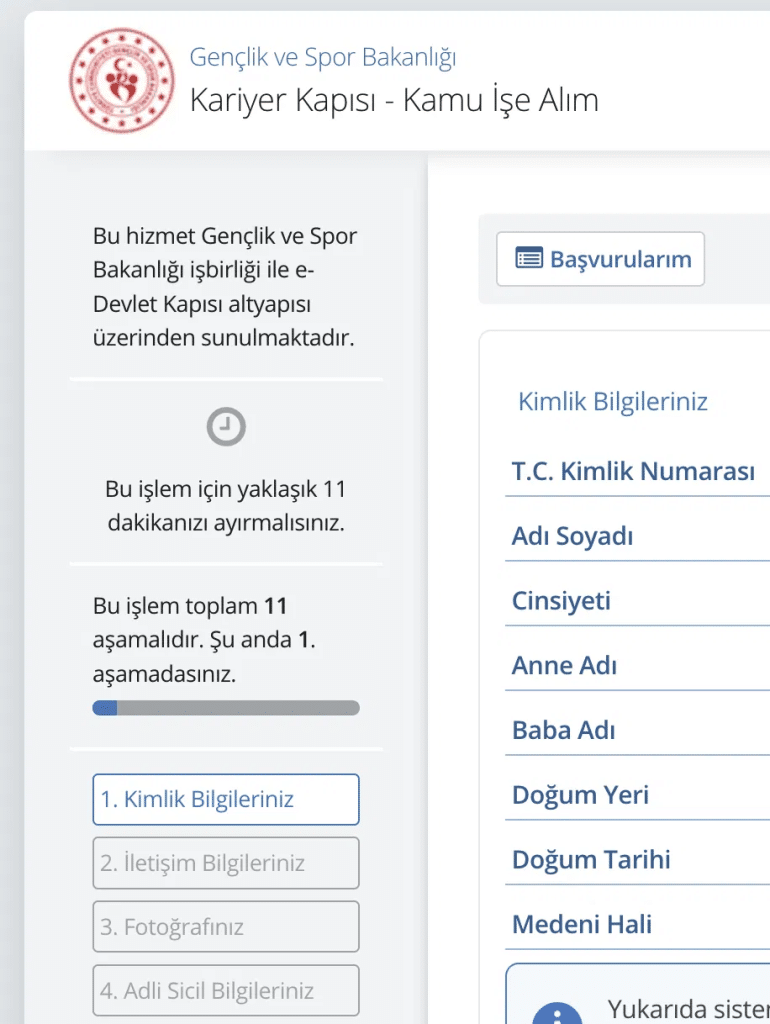
Task: Click the list icon on Başvurularım button
Action: pyautogui.click(x=529, y=259)
